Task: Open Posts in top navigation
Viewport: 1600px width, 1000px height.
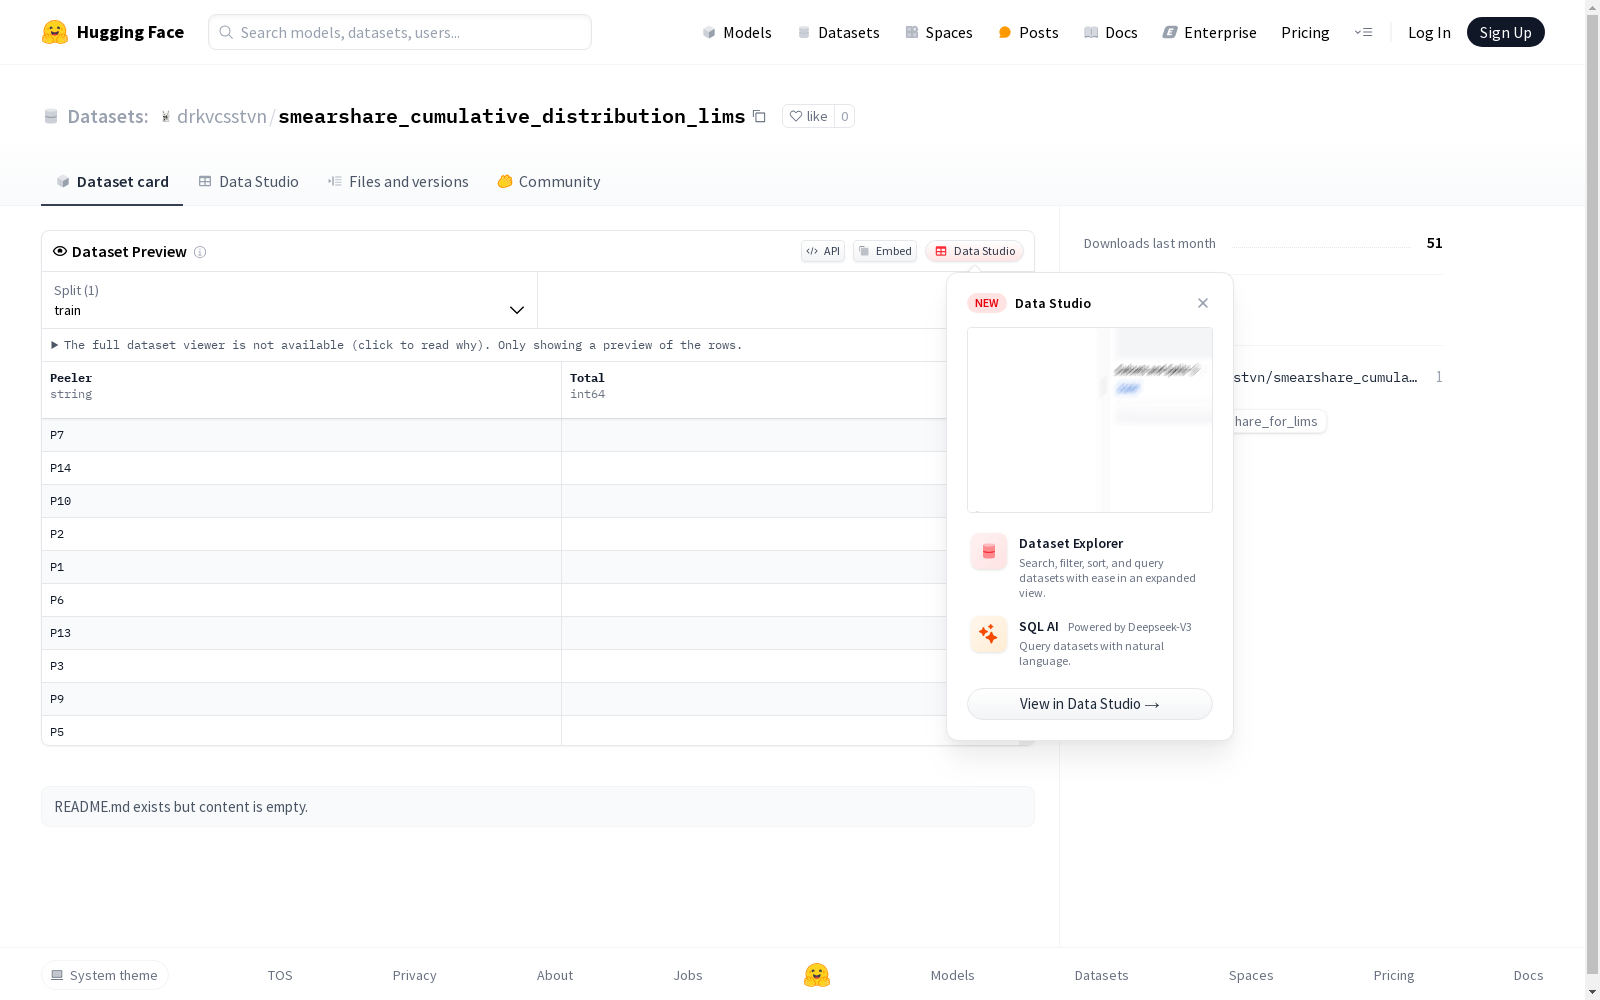Action: pos(1029,32)
